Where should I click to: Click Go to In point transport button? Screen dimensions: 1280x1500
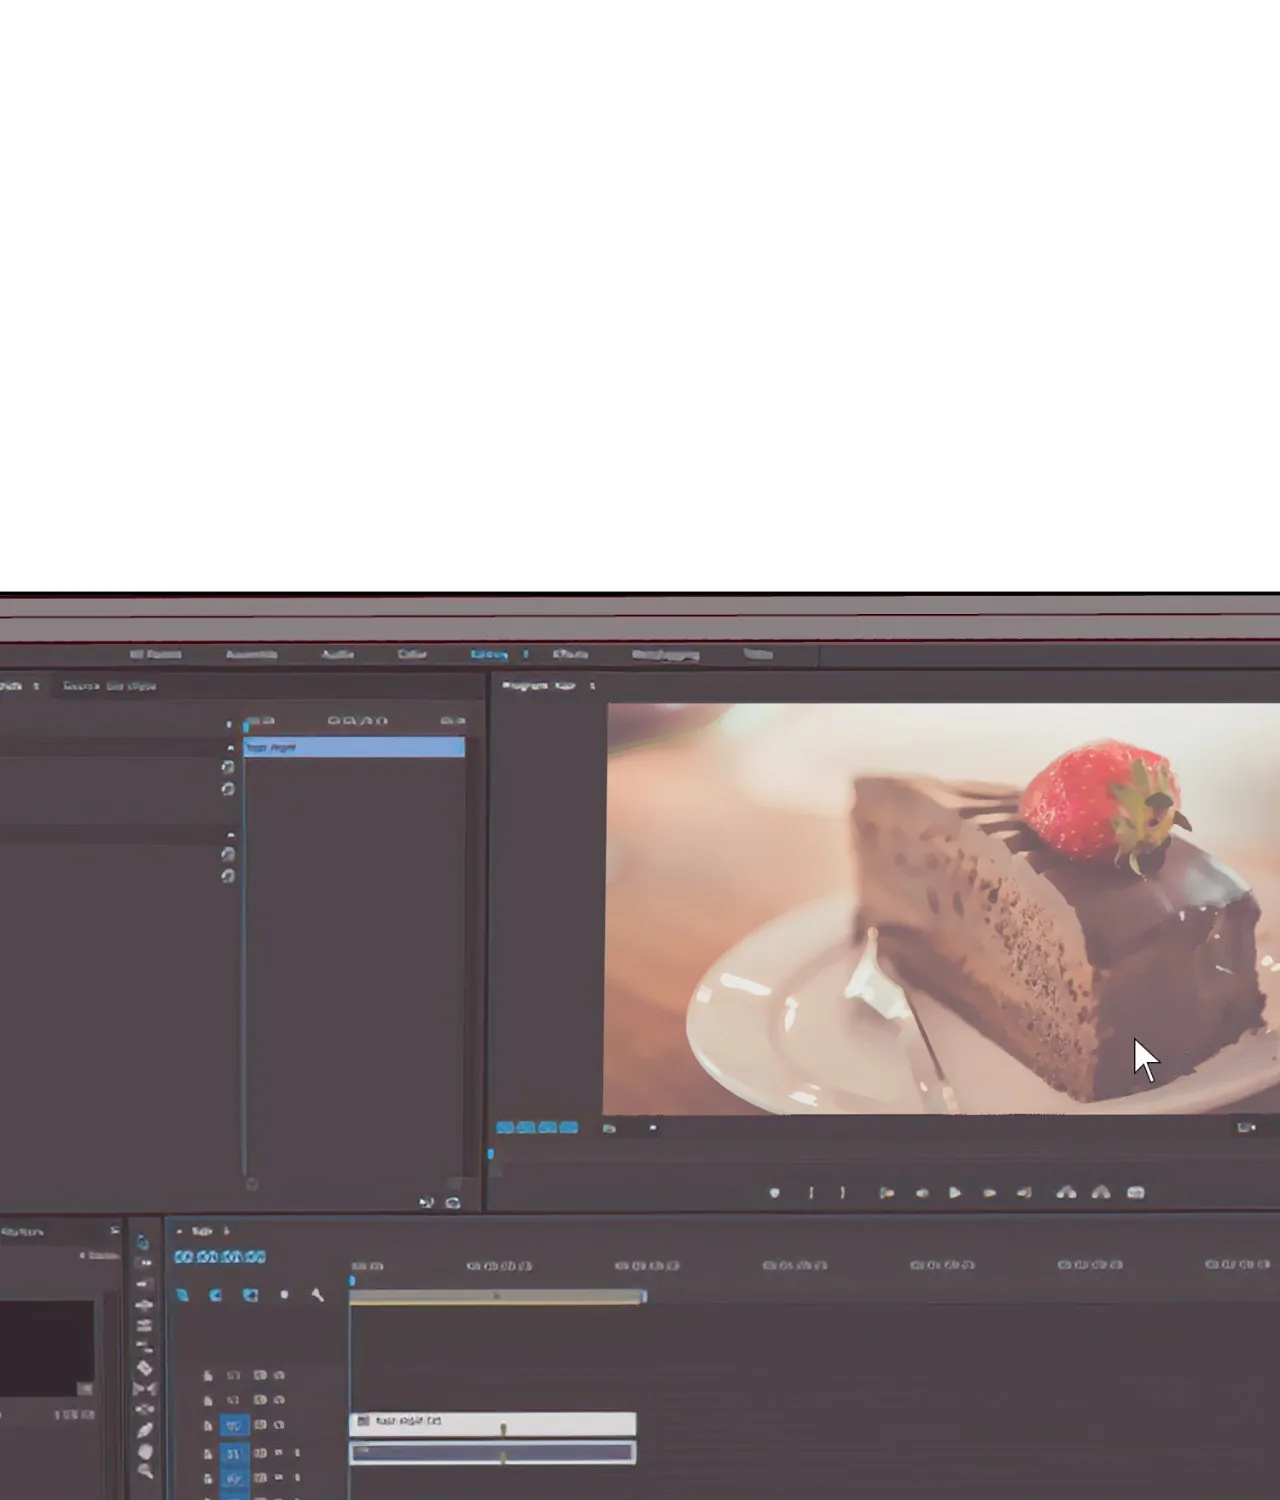tap(886, 1193)
